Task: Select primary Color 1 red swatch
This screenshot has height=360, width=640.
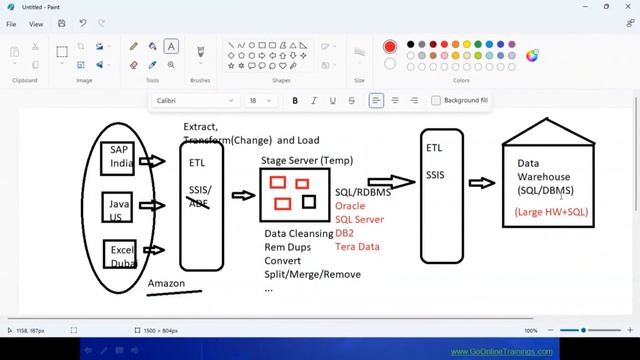Action: coord(390,47)
